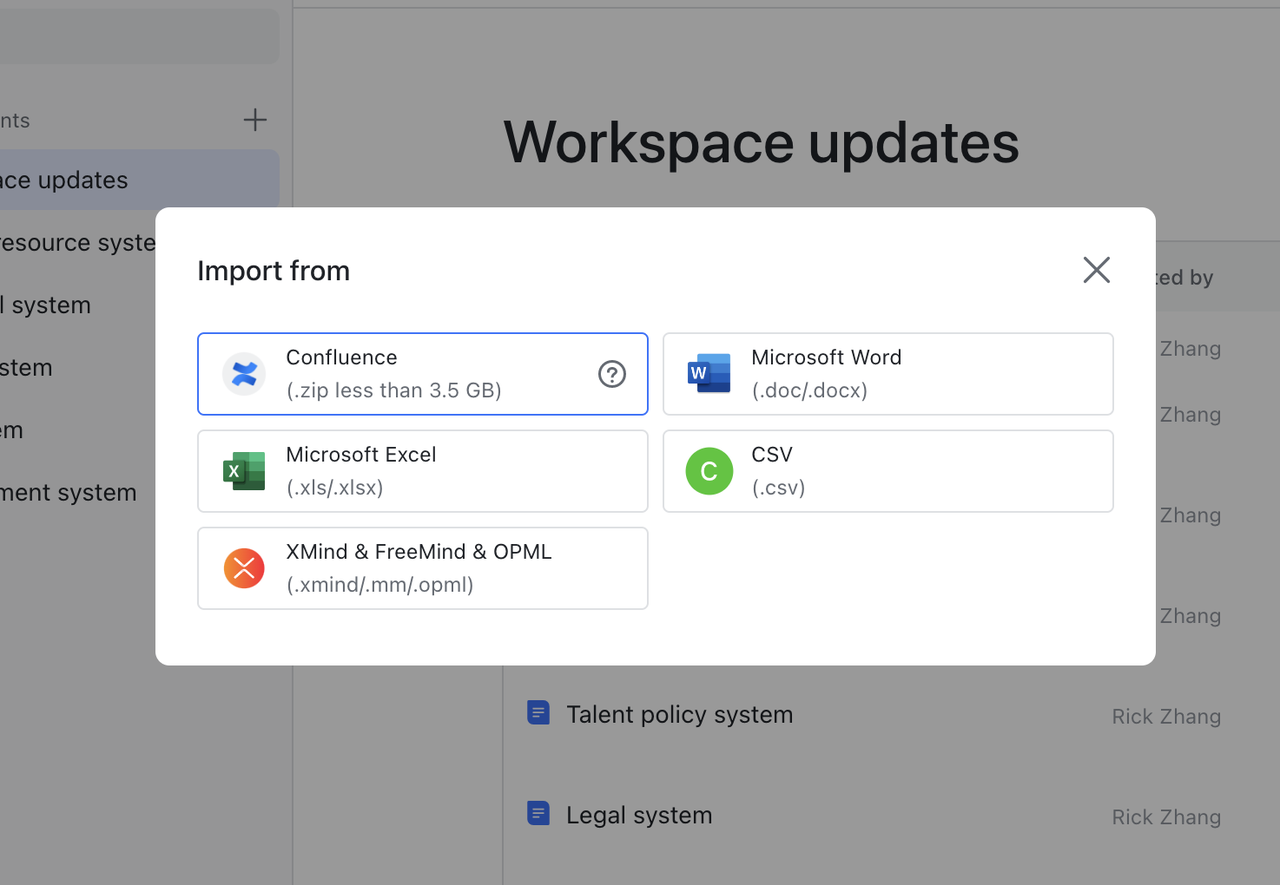The width and height of the screenshot is (1280, 885).
Task: Select the Confluence import option
Action: point(400,374)
